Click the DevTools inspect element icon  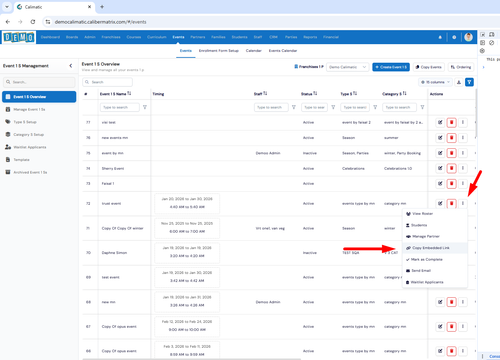pyautogui.click(x=482, y=34)
